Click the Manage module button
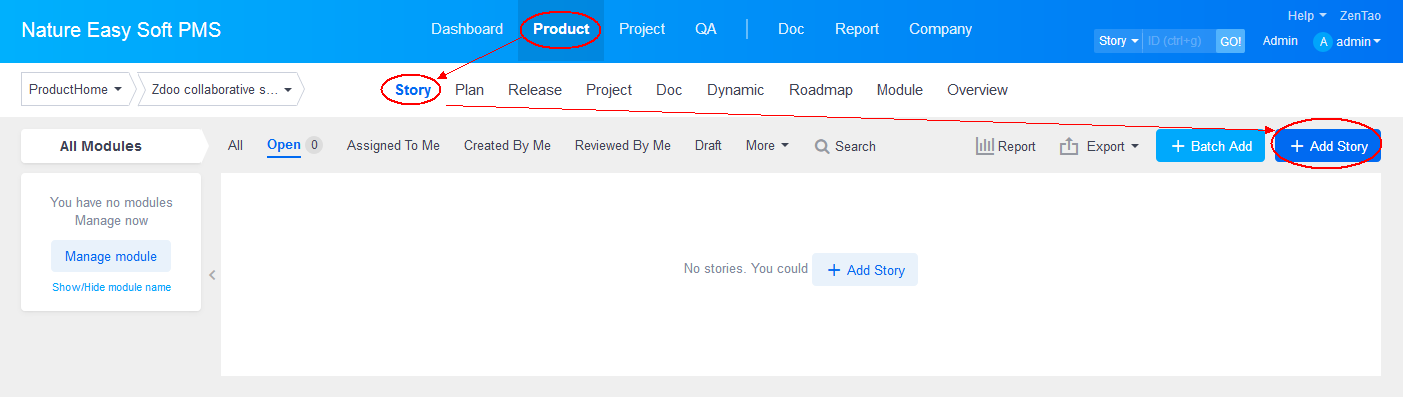Screen dimensions: 1403x397 coord(111,256)
